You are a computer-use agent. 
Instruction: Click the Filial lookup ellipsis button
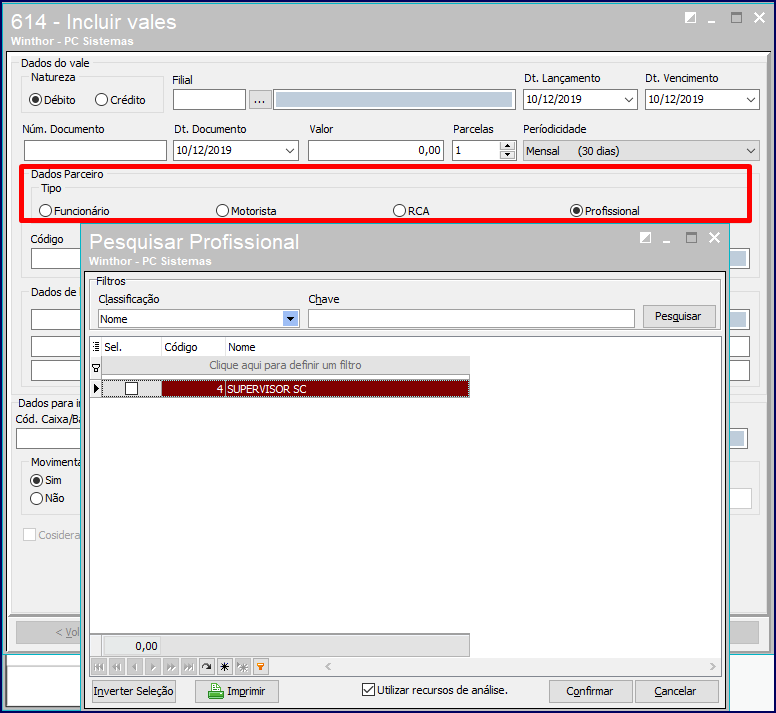259,100
